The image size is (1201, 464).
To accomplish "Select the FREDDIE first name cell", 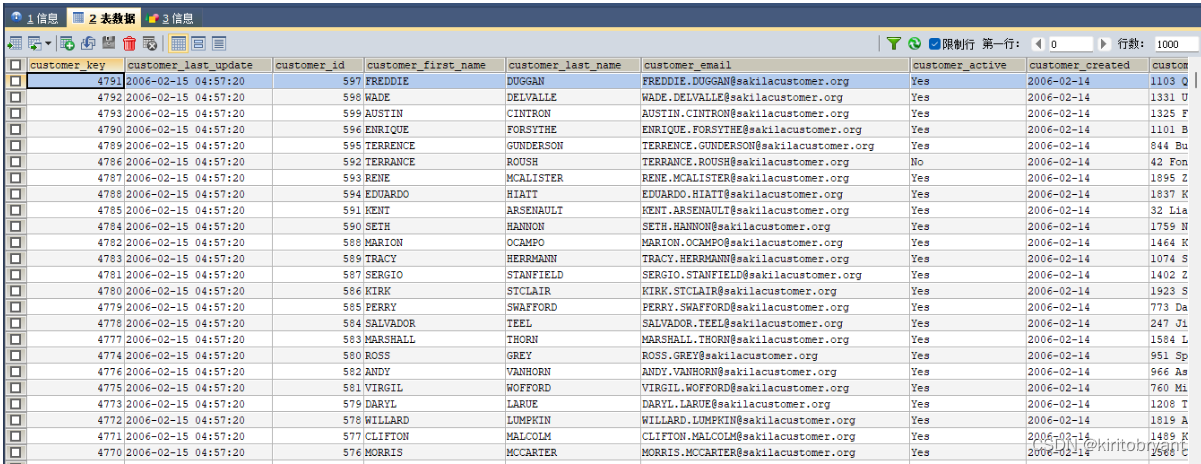I will click(434, 81).
